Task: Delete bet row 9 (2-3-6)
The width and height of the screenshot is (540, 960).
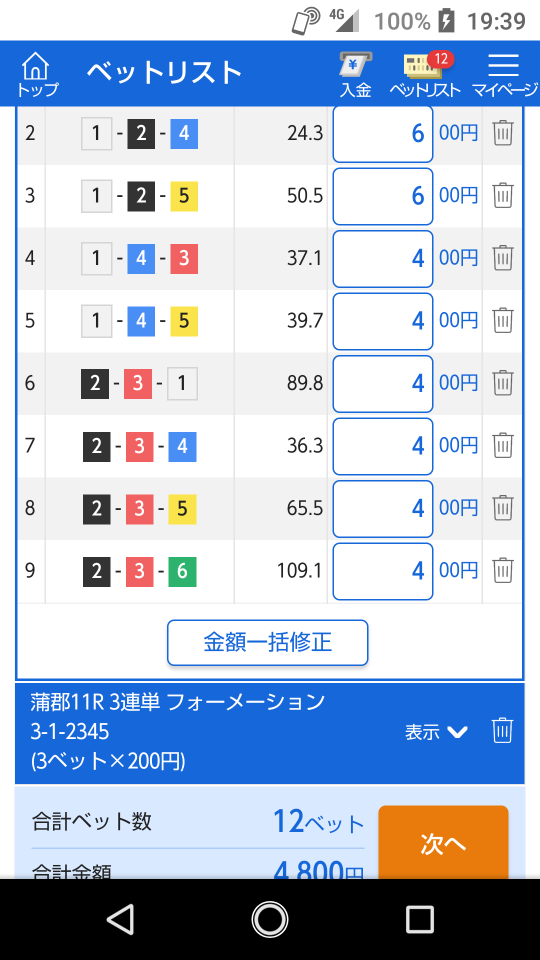Action: [x=503, y=570]
